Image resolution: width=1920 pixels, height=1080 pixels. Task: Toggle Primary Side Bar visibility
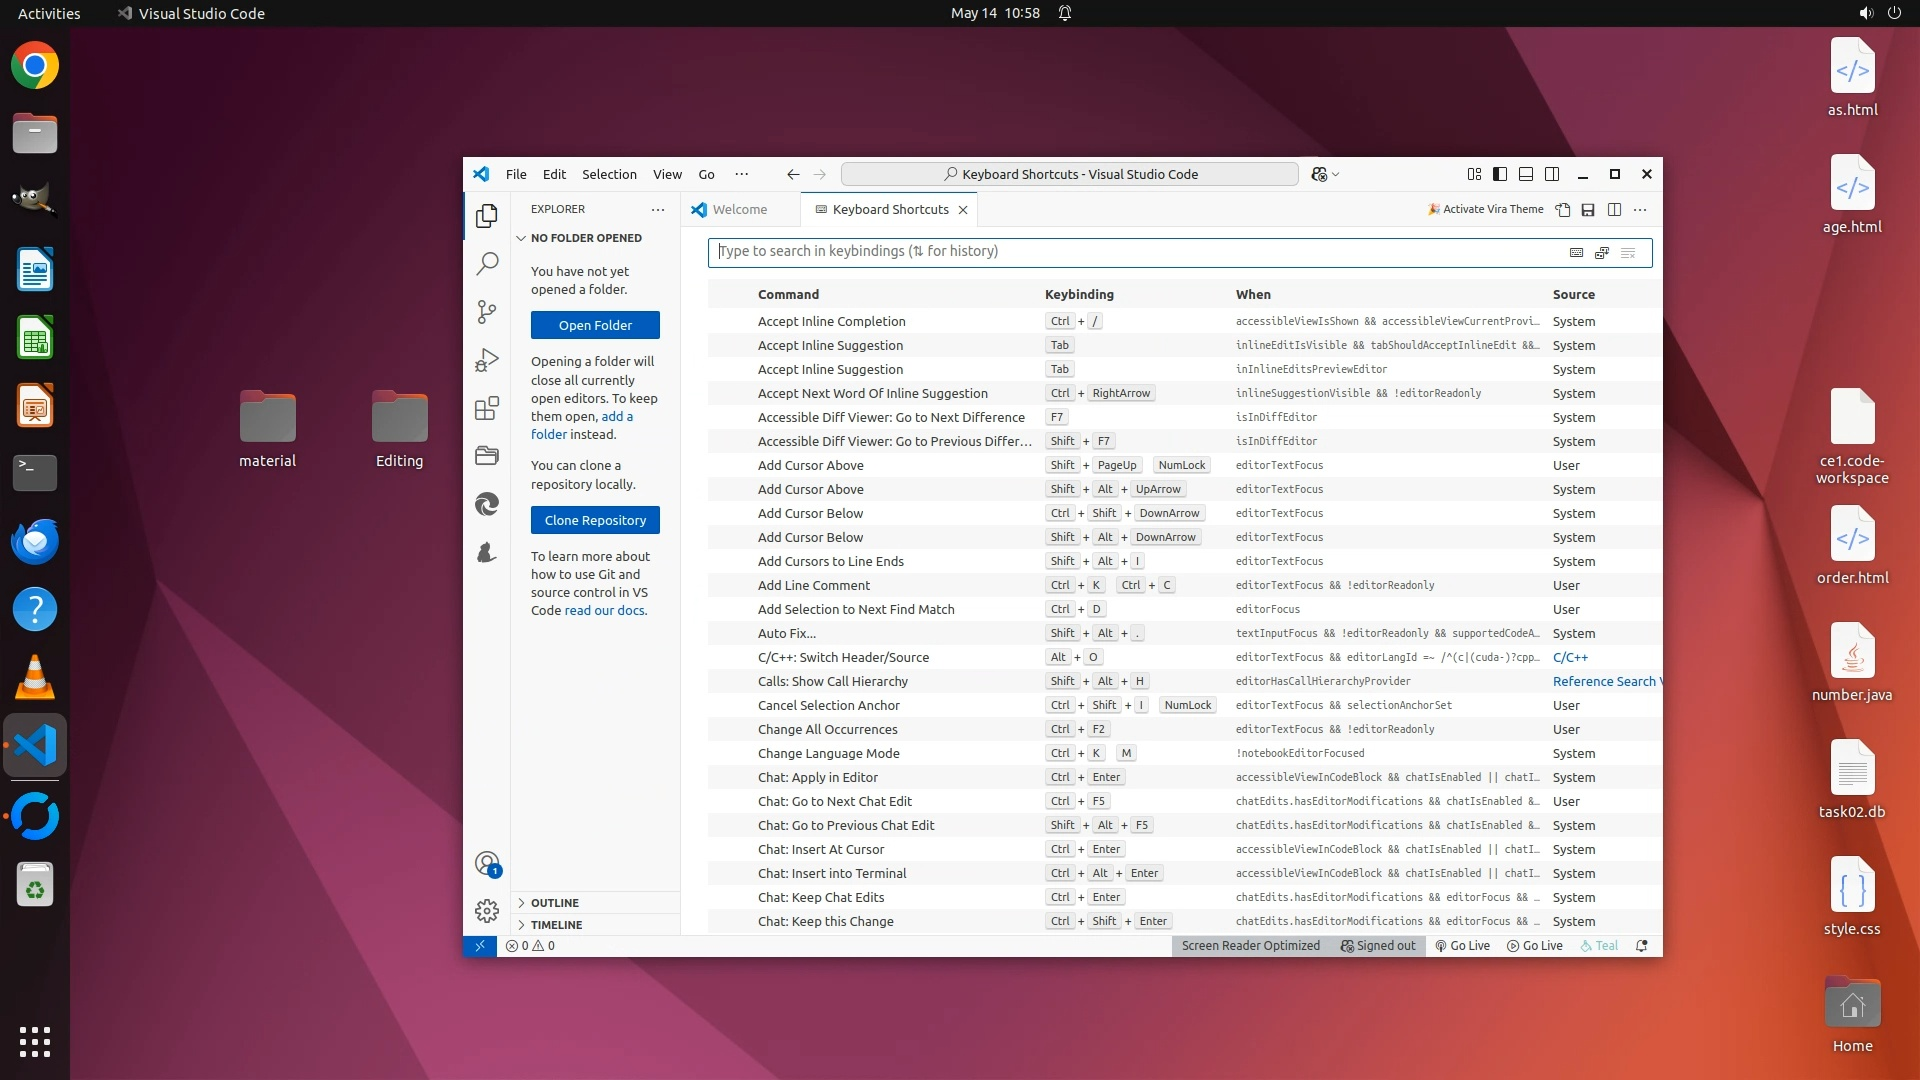pyautogui.click(x=1500, y=174)
